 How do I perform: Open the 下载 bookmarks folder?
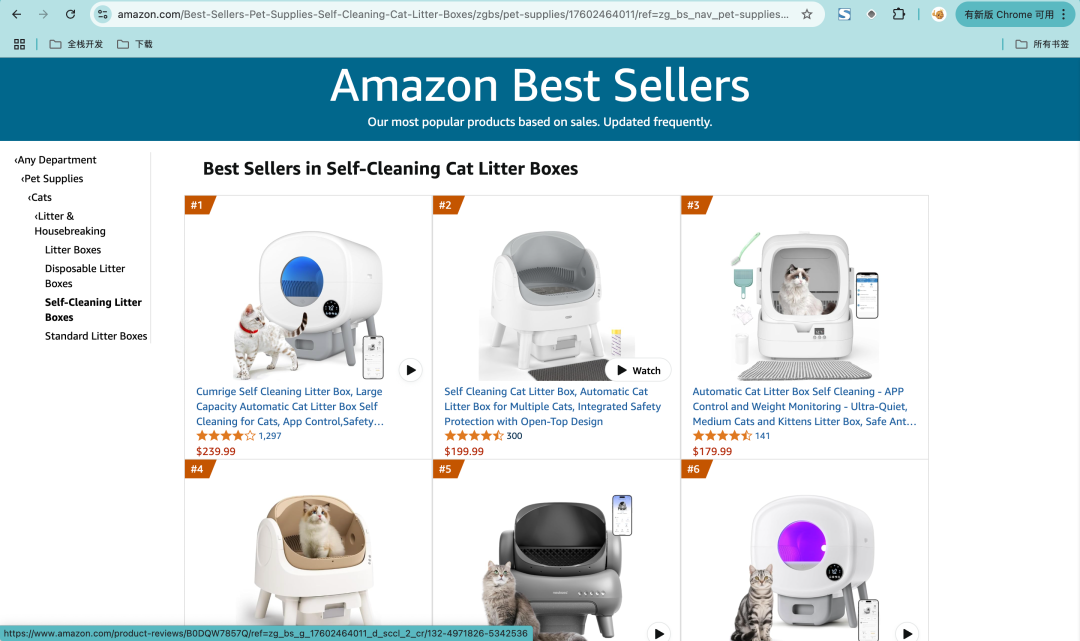135,44
